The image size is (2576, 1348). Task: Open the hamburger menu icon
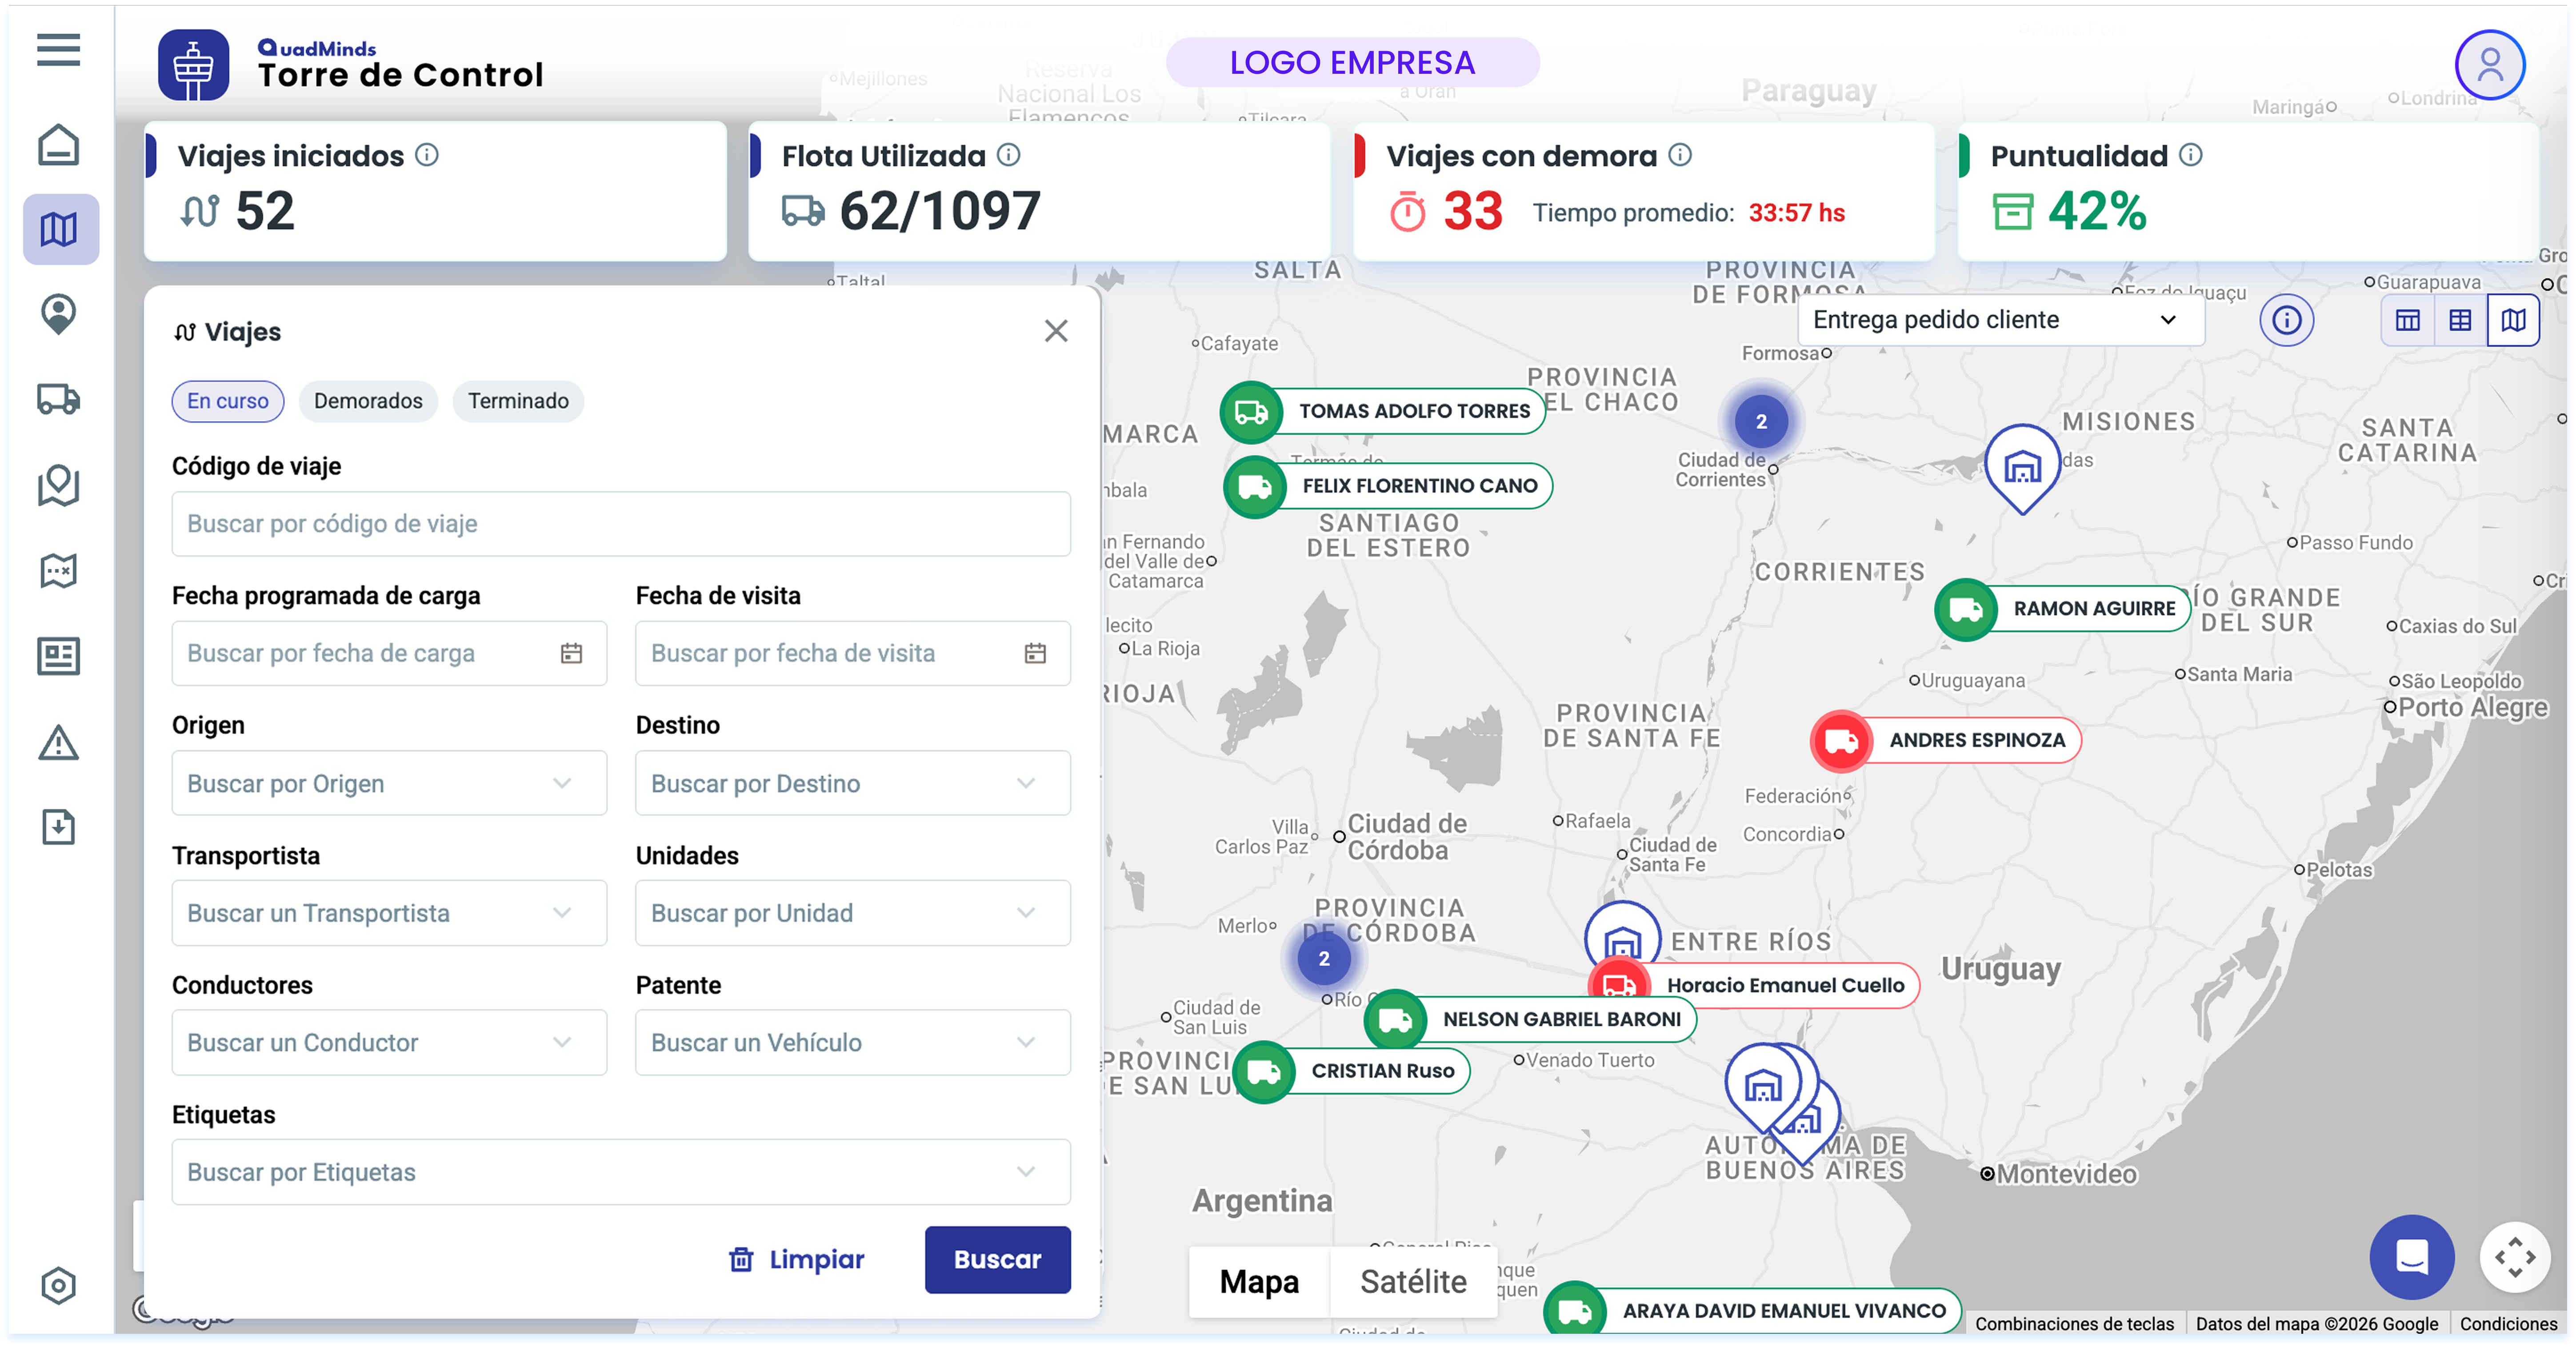pyautogui.click(x=58, y=49)
